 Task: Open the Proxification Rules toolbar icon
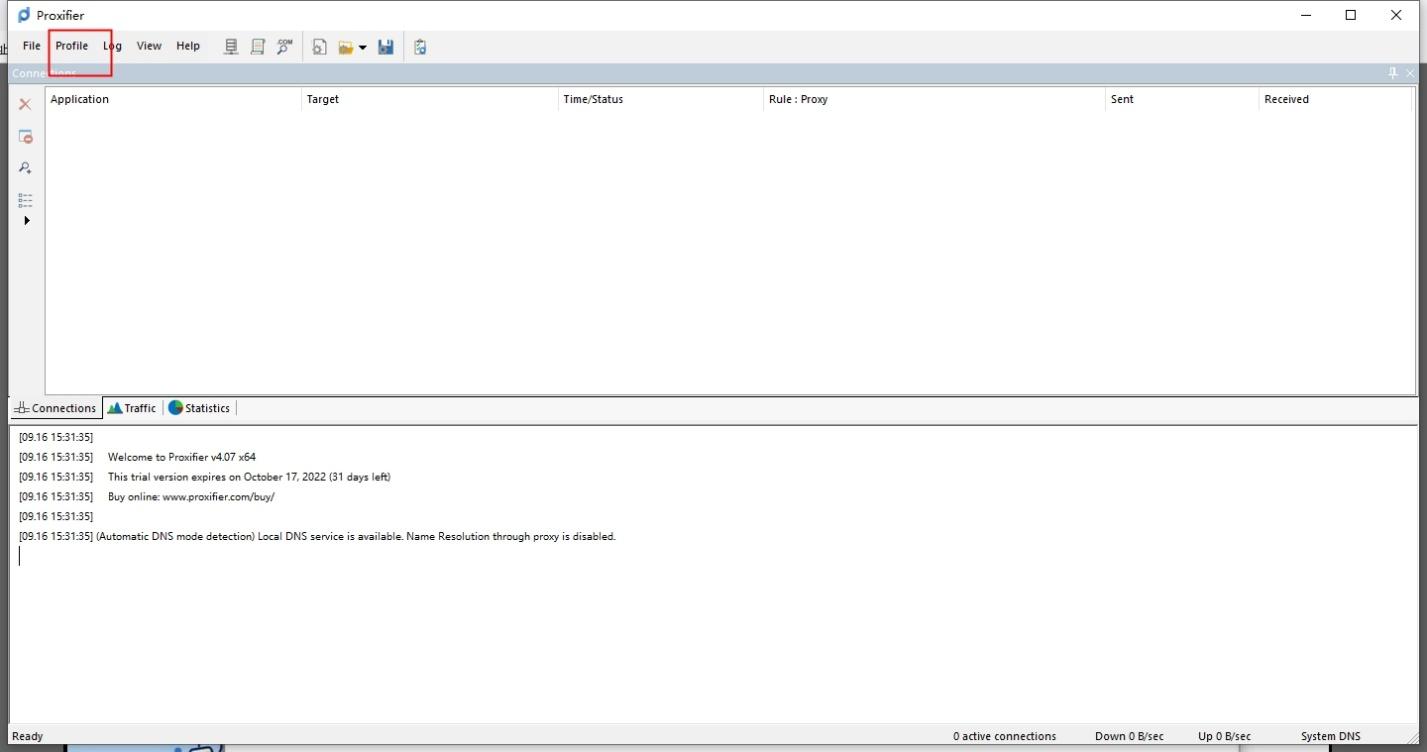257,45
